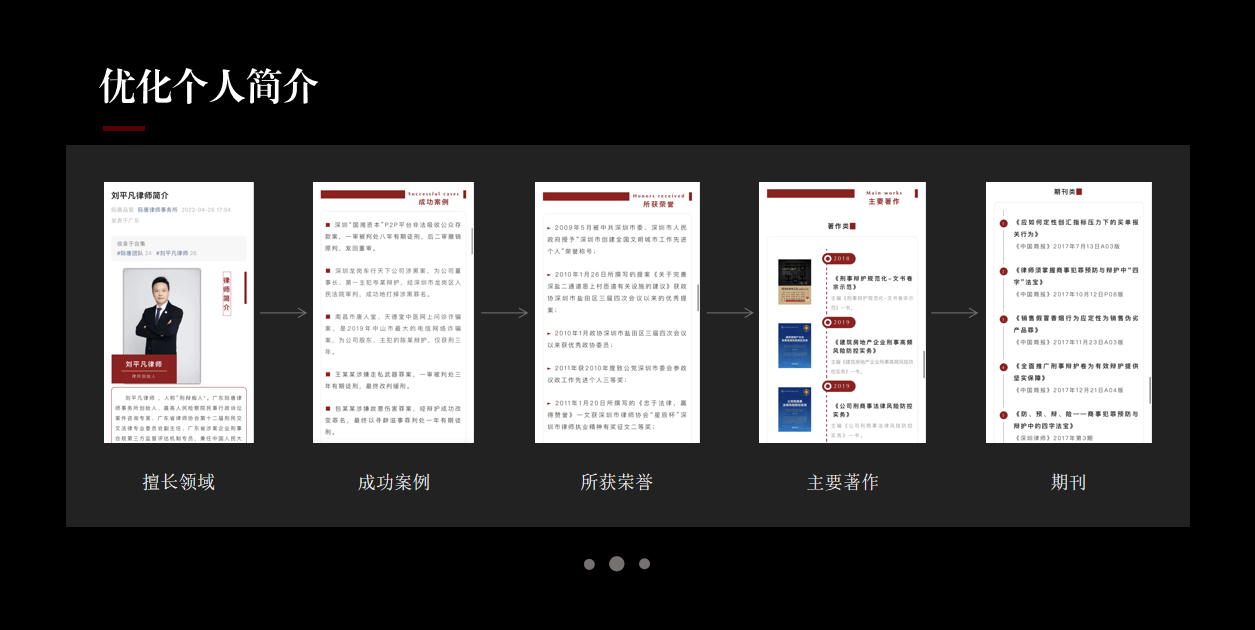Click the article title 《销售假冒香烟行为应定性为销售伪劣产品罪》
The height and width of the screenshot is (630, 1255).
[x=1076, y=323]
